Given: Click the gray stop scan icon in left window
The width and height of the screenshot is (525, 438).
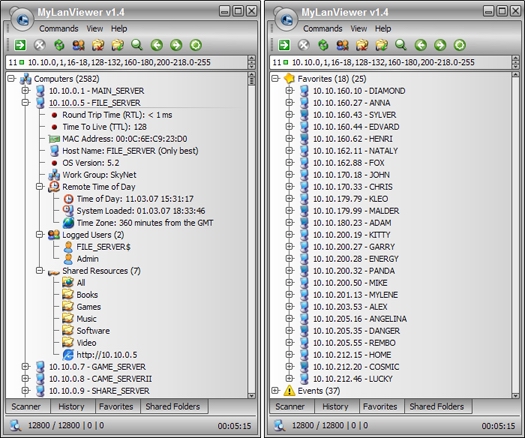Looking at the screenshot, I should point(40,45).
